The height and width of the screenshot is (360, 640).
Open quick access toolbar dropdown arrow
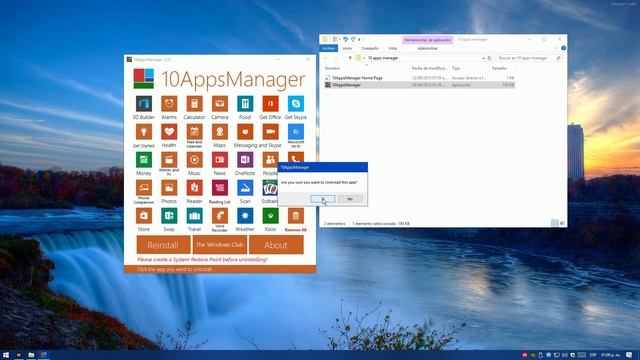click(359, 39)
